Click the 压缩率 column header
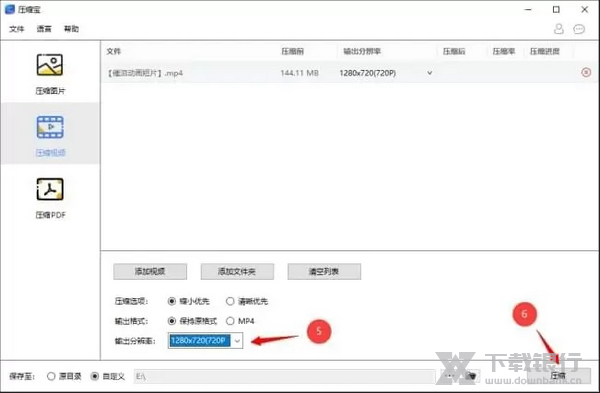The image size is (600, 393). click(504, 51)
